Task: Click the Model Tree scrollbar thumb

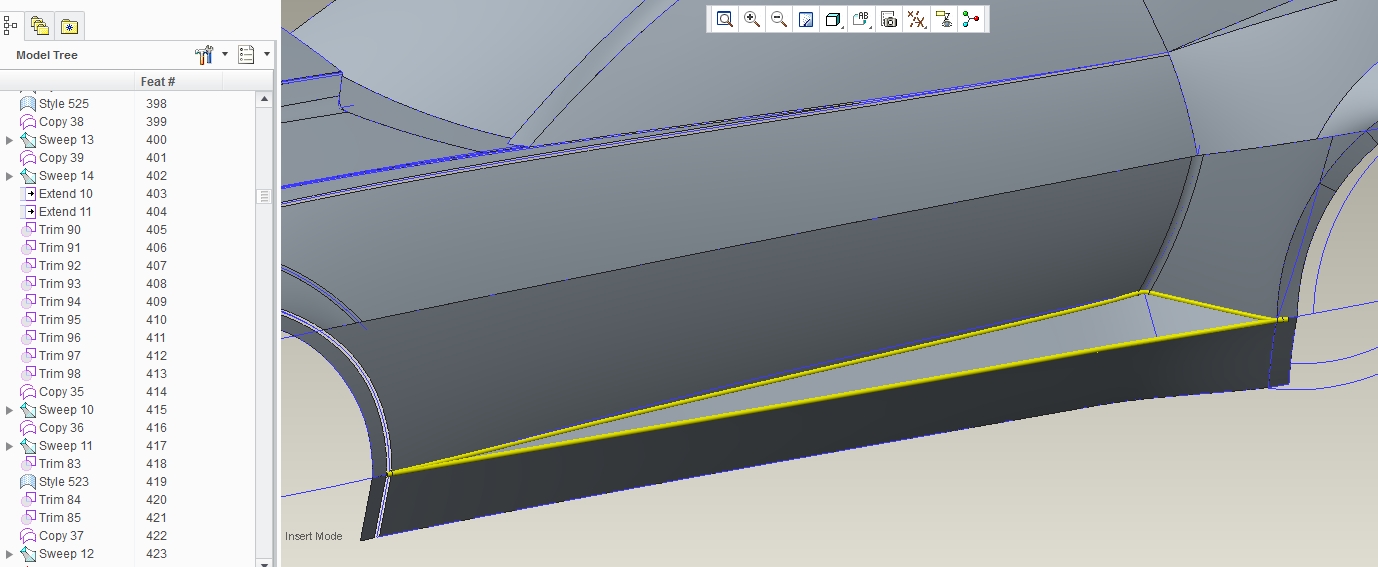Action: pos(264,197)
